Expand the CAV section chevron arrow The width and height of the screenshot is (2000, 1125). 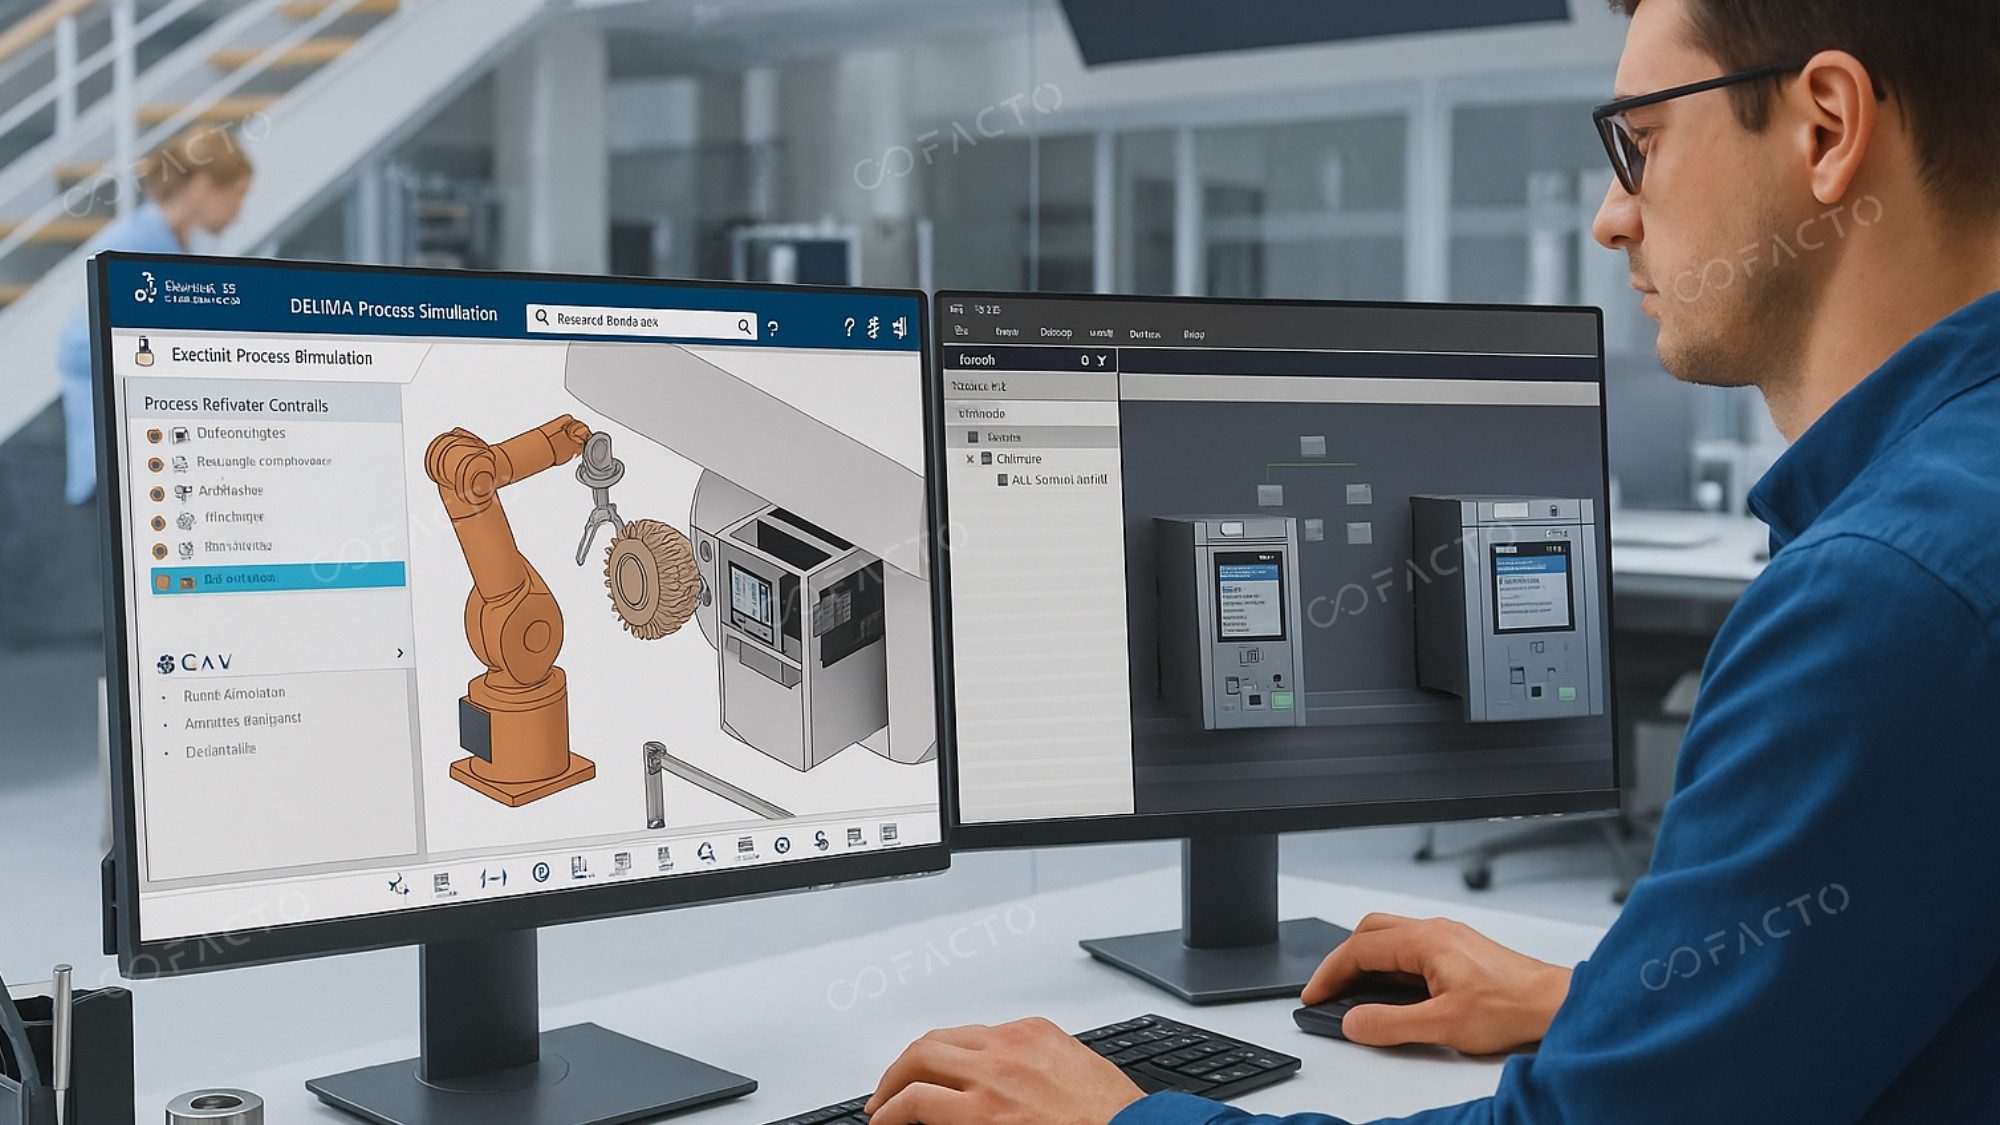(x=400, y=653)
